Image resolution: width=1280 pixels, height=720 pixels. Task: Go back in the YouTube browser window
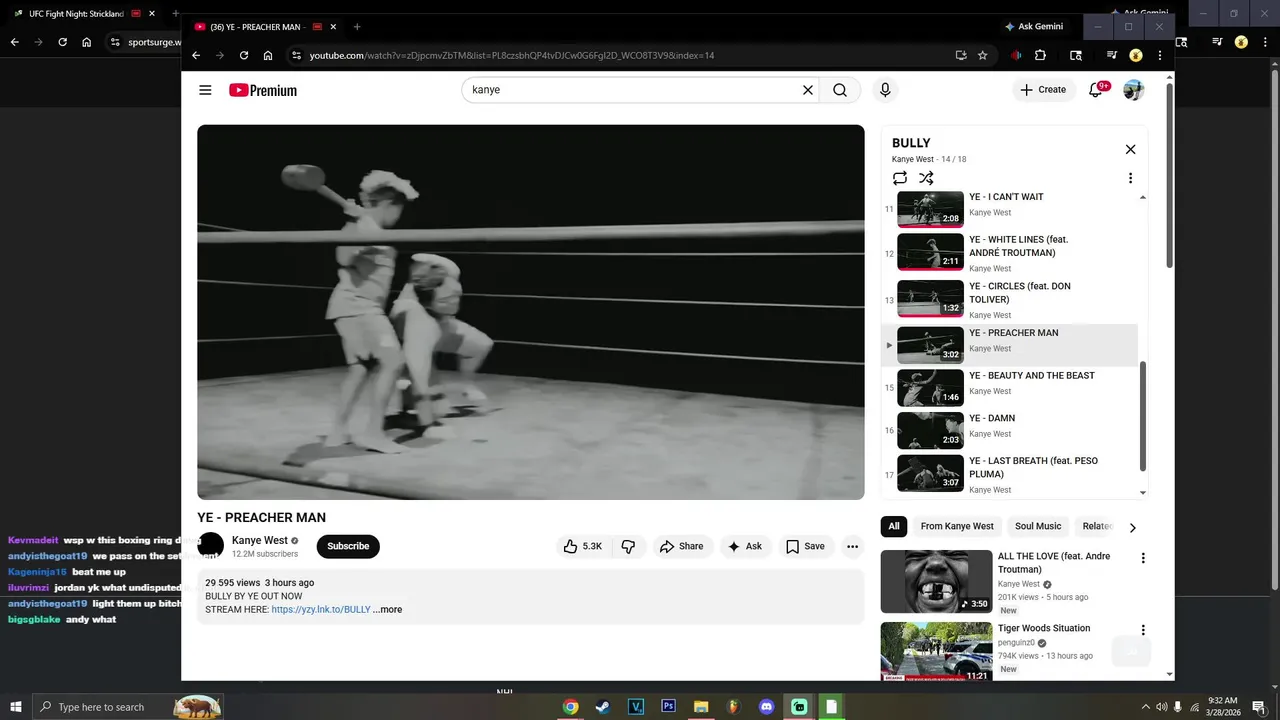pos(196,55)
